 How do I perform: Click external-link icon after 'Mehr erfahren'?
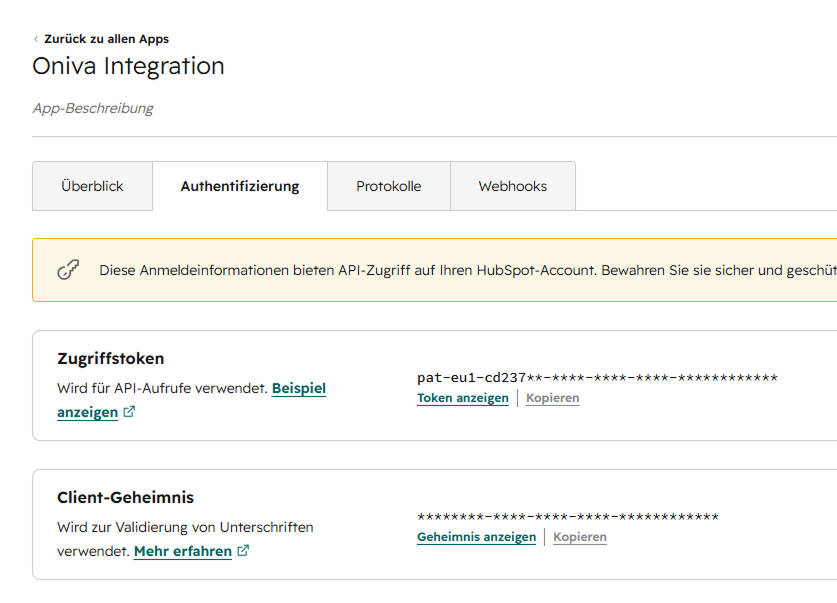point(243,550)
